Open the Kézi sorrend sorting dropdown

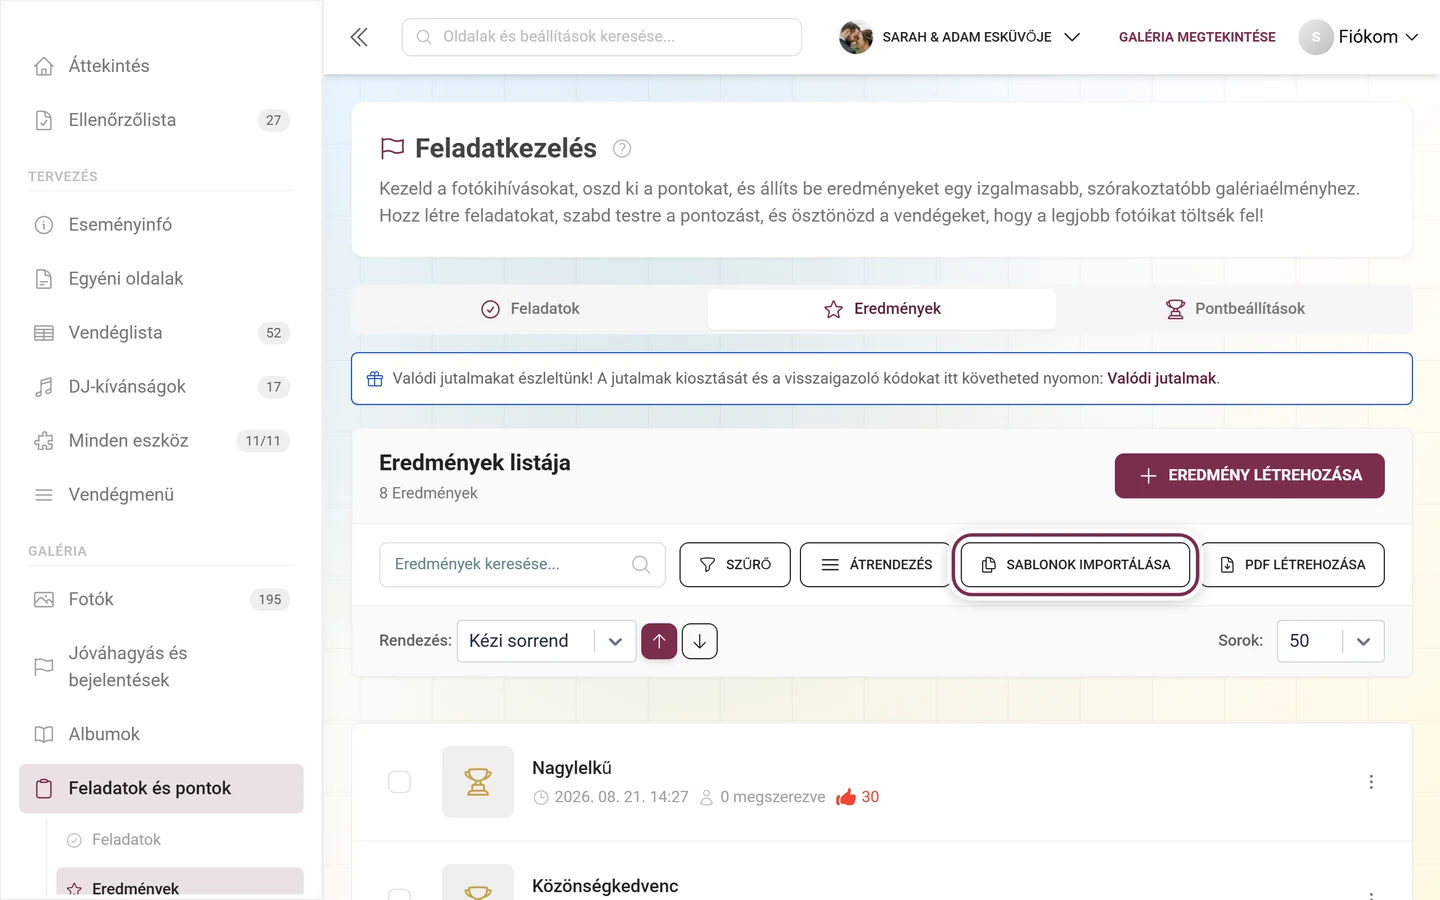coord(546,641)
